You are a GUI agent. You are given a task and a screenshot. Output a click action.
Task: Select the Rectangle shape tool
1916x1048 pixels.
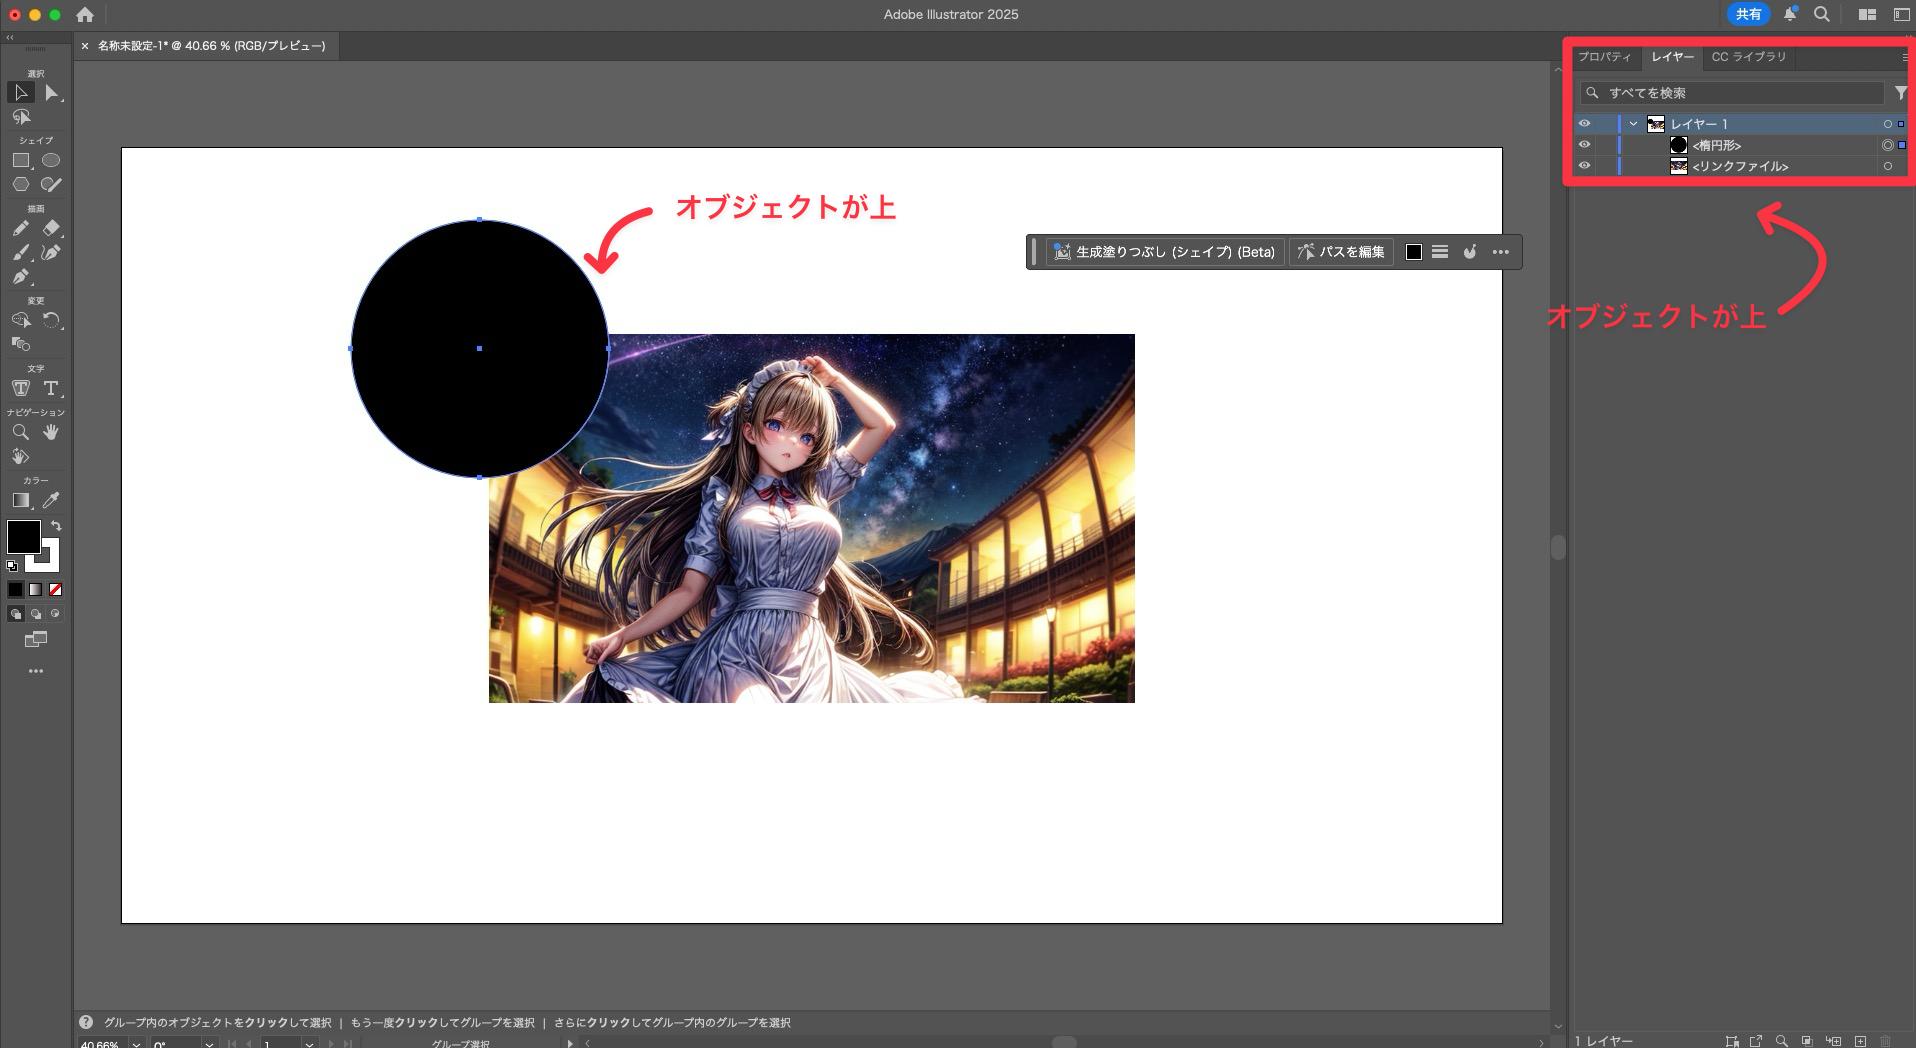point(20,160)
